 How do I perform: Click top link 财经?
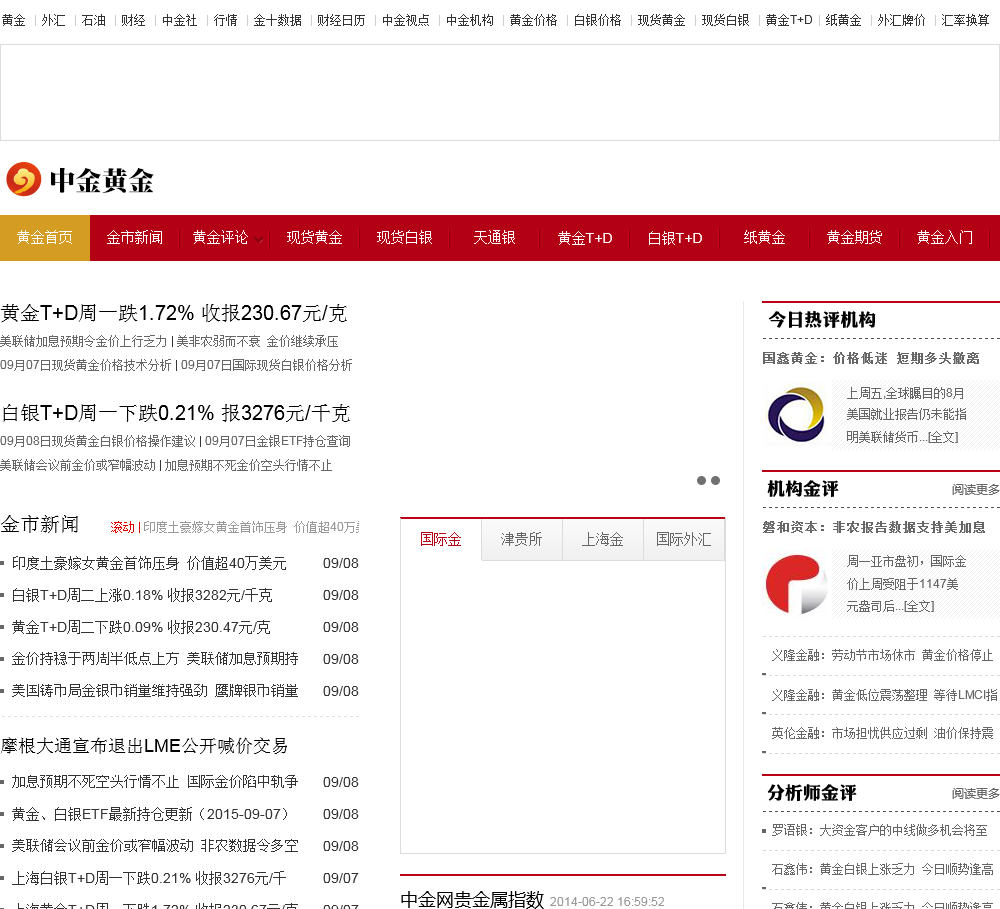pyautogui.click(x=133, y=20)
